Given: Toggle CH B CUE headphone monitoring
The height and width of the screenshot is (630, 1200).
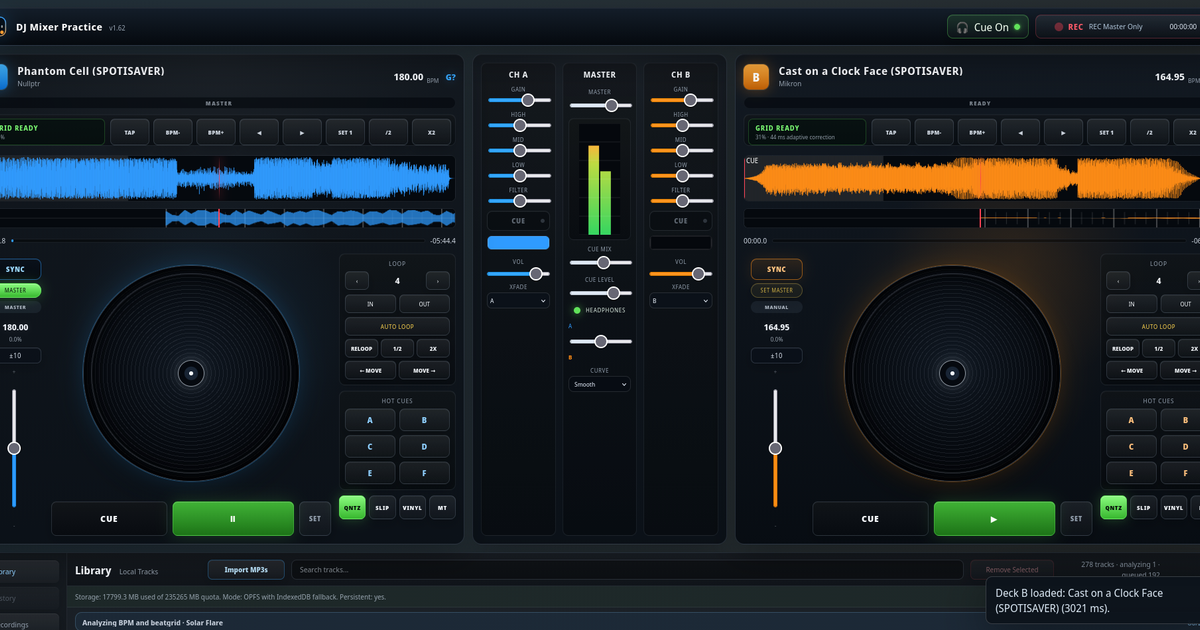Looking at the screenshot, I should pos(681,221).
